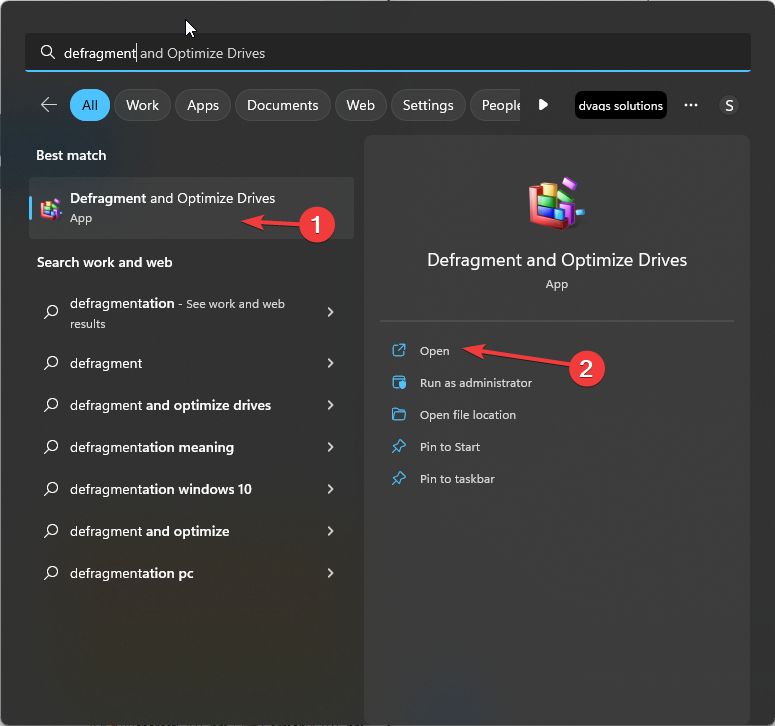Click the Defragment app icon in Best match
775x726 pixels.
pos(51,209)
